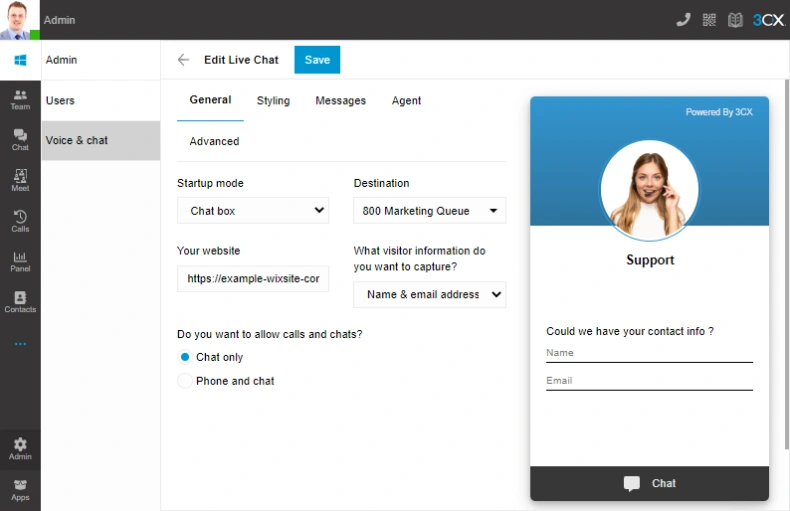Open the Name & email address dropdown
This screenshot has height=511, width=790.
tap(430, 294)
